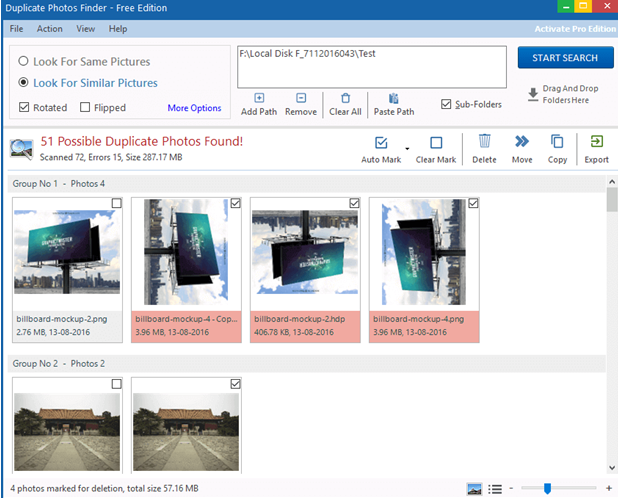Click the Auto Mark icon
Screen dimensions: 618x498
click(x=381, y=142)
